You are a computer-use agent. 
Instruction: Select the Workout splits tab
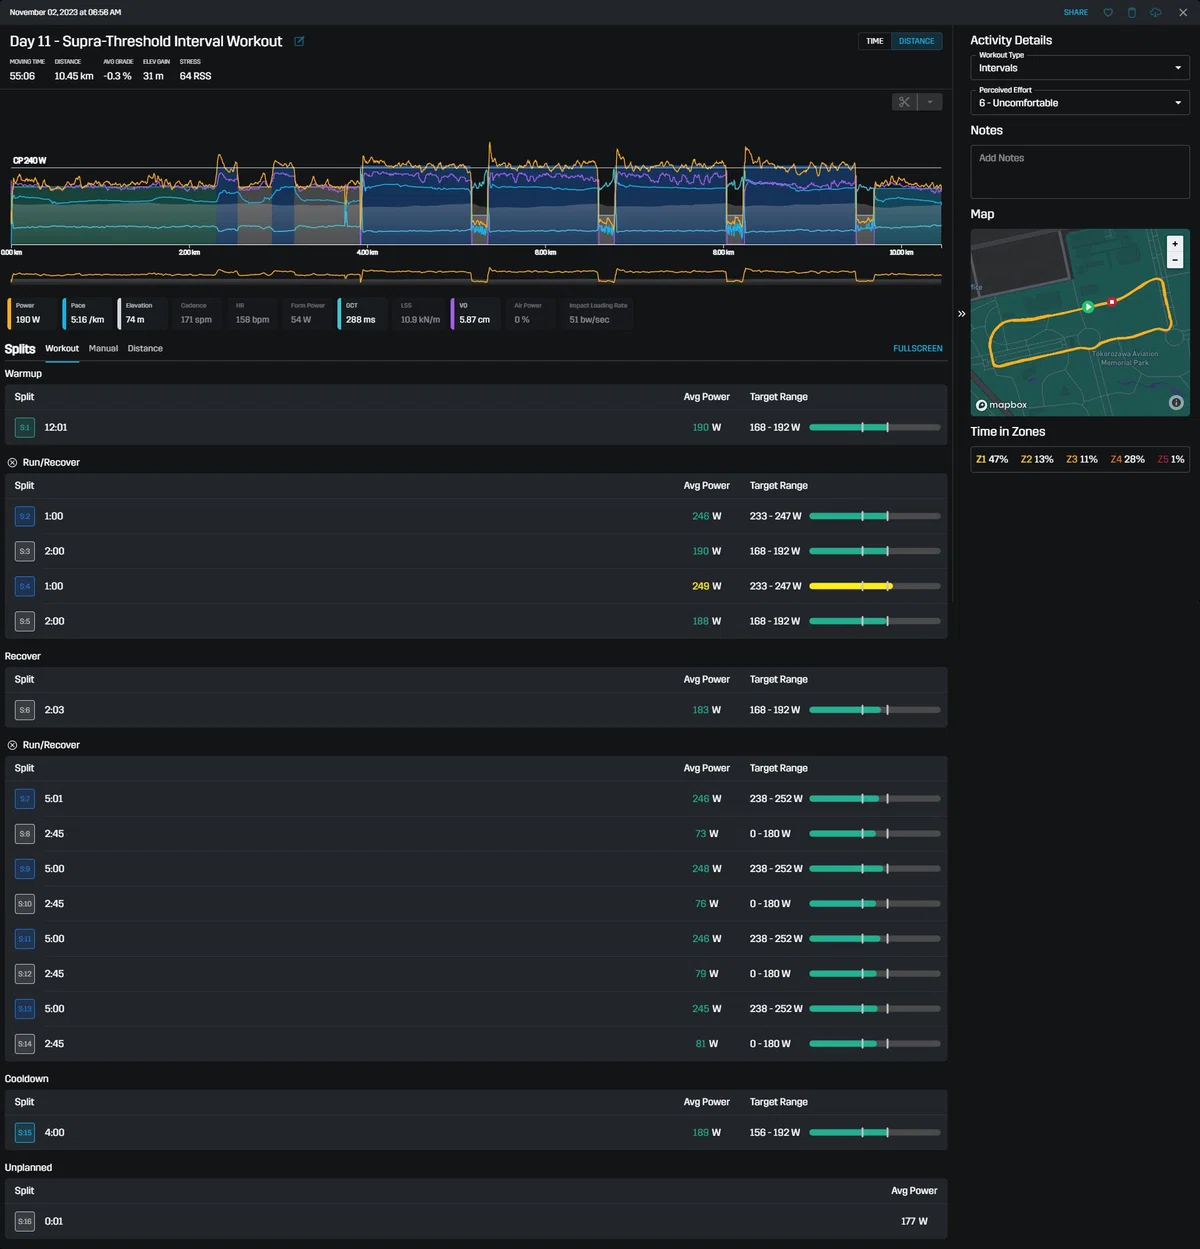pos(62,348)
